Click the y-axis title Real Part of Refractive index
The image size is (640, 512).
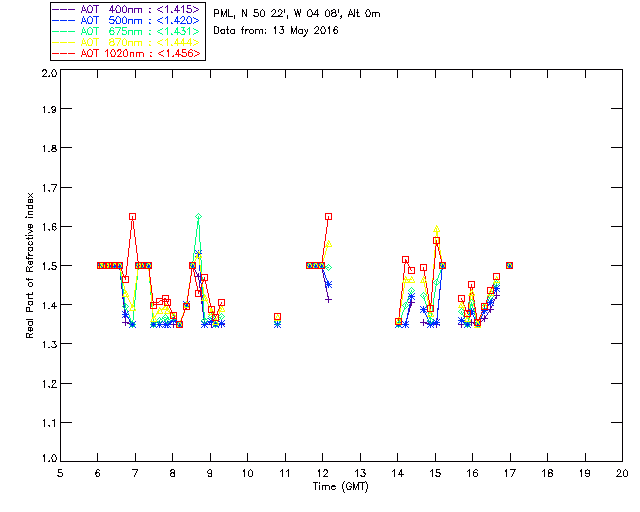29,265
